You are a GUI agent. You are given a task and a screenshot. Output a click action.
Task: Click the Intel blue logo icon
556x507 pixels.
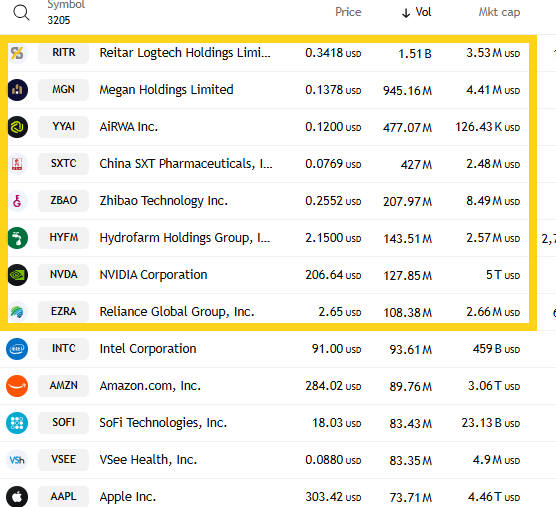point(17,349)
